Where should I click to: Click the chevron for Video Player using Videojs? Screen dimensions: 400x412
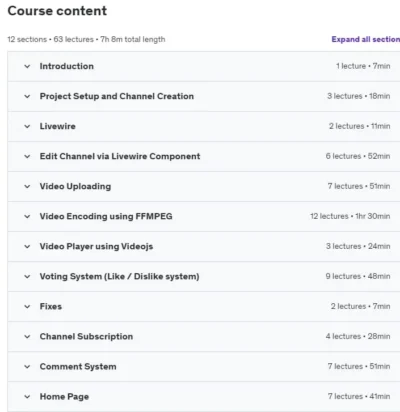point(27,246)
